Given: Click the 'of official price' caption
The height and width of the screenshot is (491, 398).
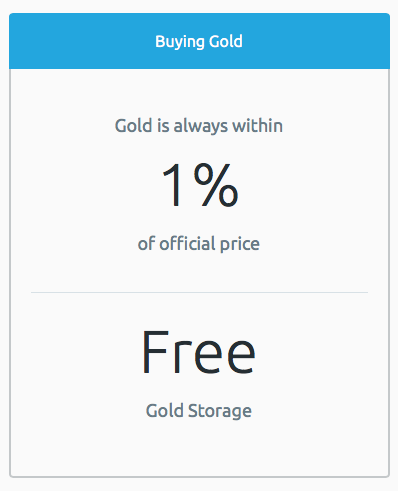Looking at the screenshot, I should pyautogui.click(x=199, y=244).
